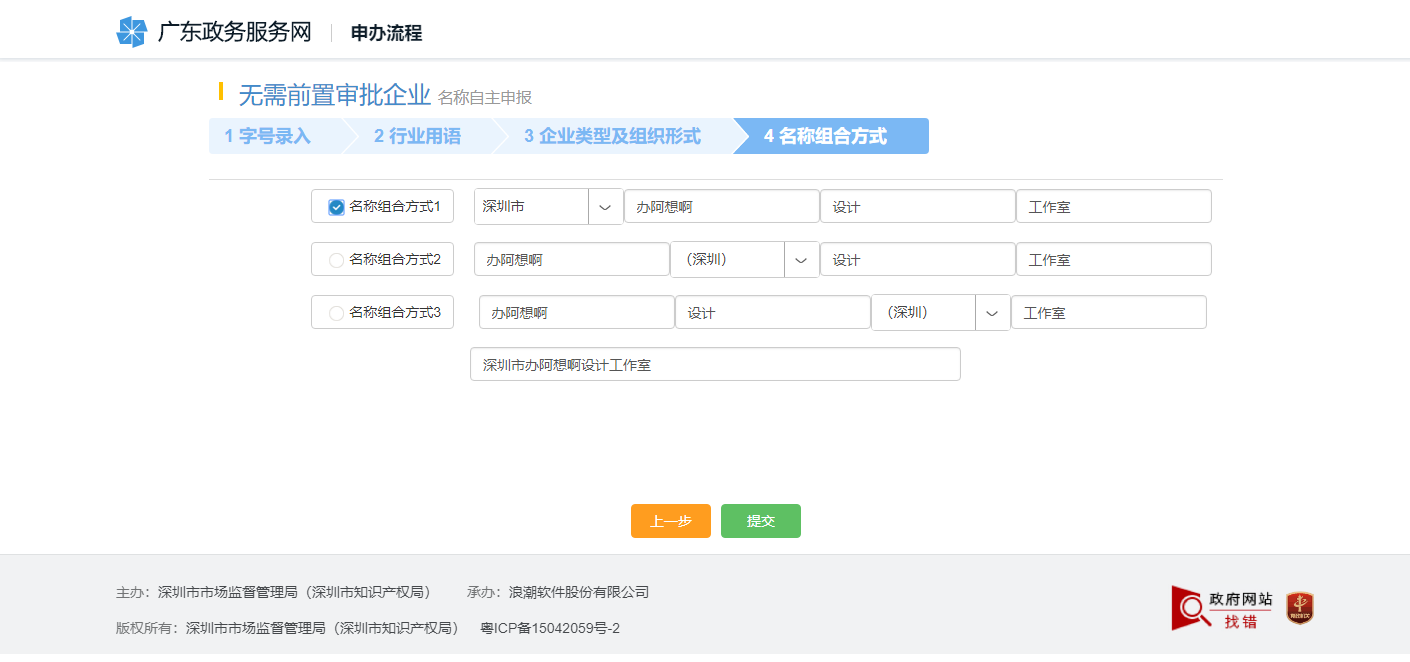Choose name combination option 3 radio button
Screen dimensions: 1410x662
point(336,313)
